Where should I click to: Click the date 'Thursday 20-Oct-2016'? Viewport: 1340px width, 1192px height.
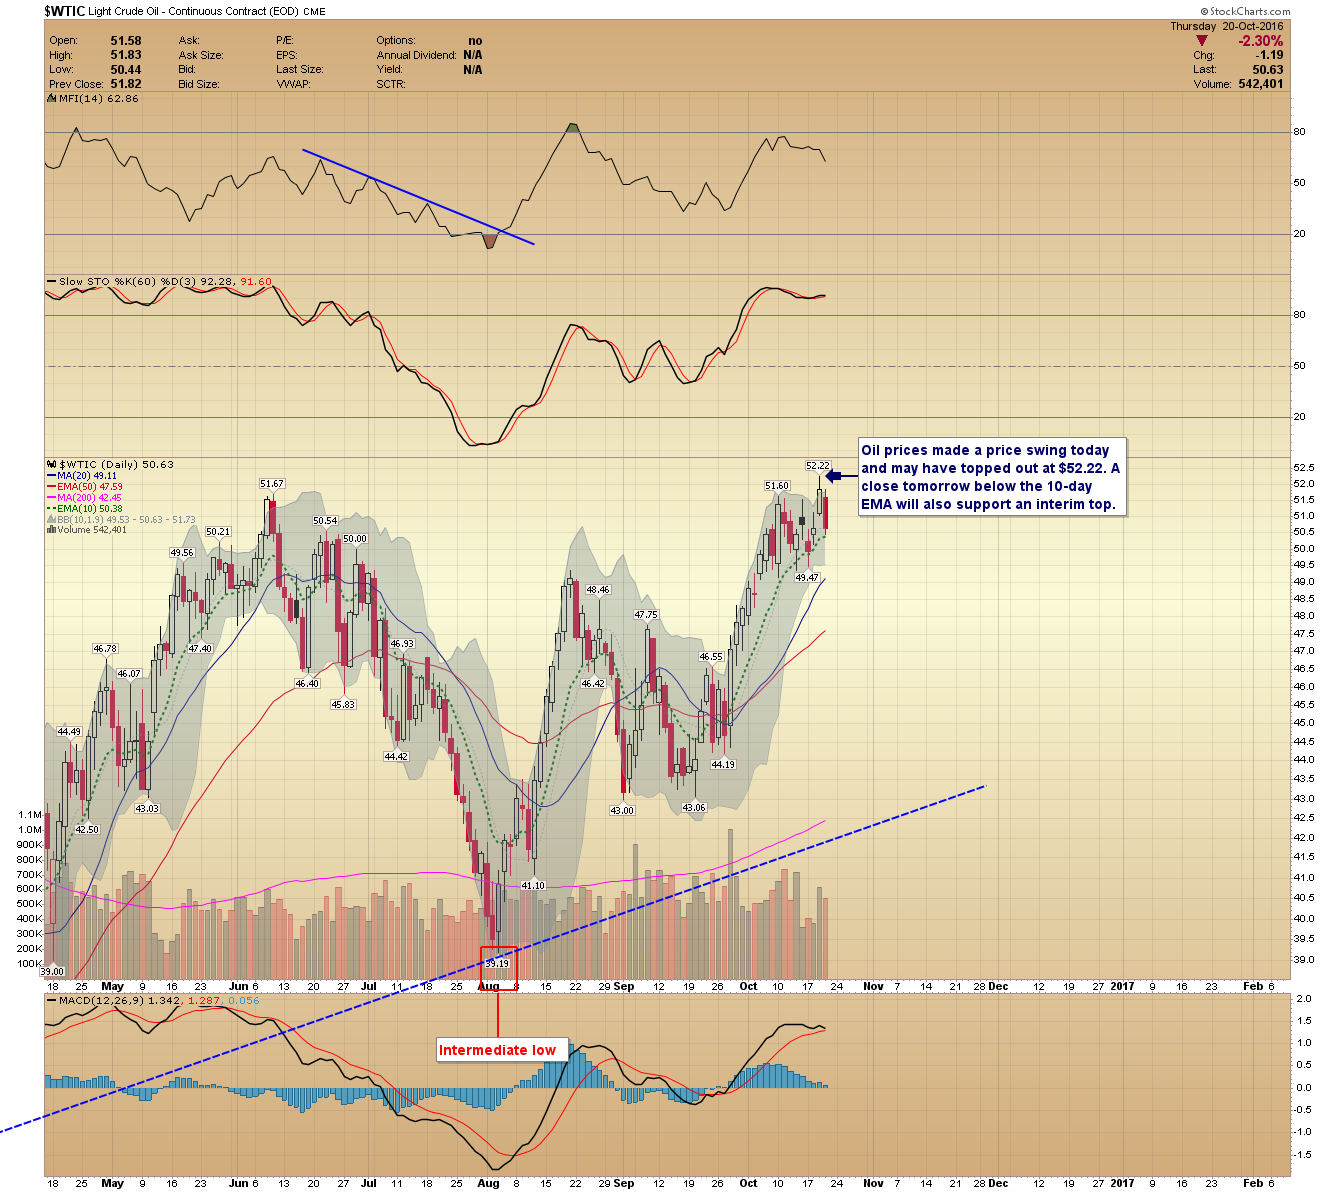[1226, 26]
